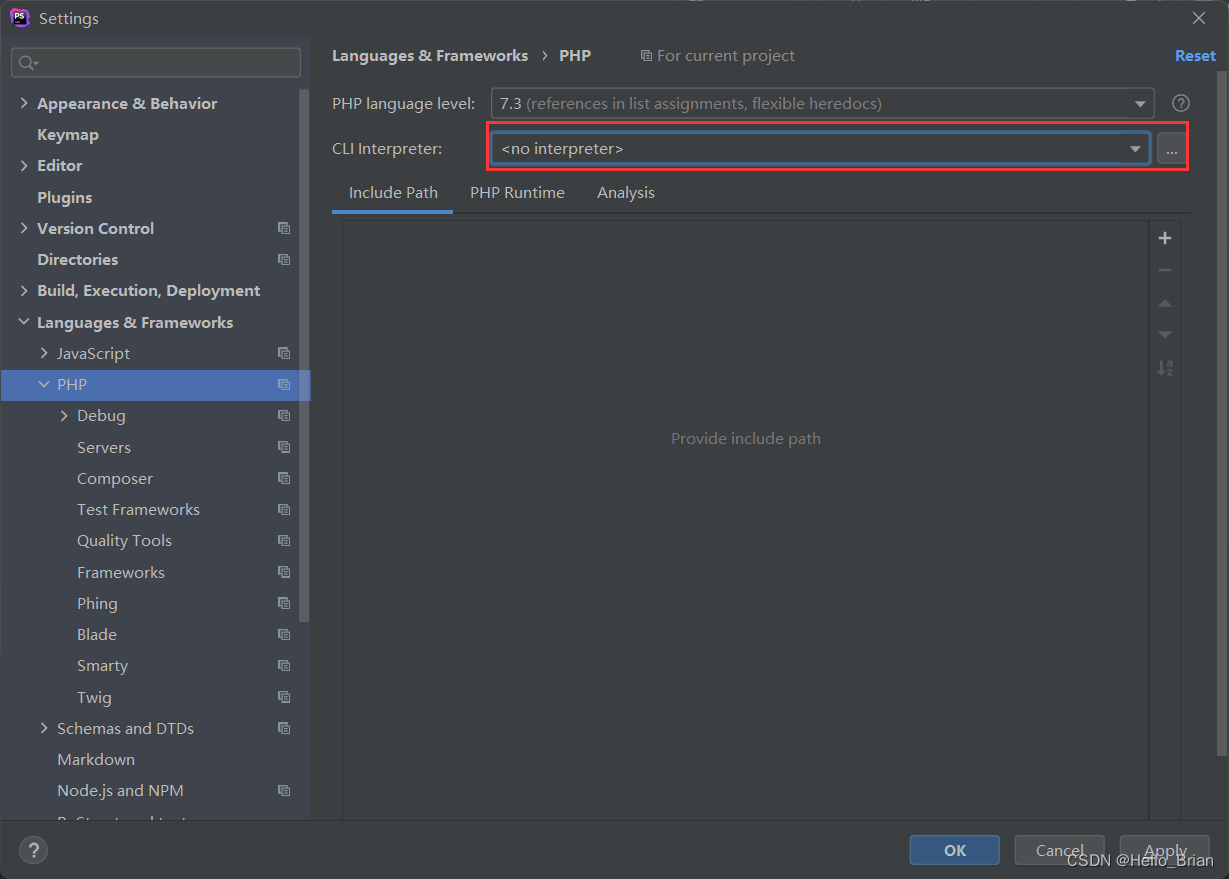Open Markdown settings
Viewport: 1229px width, 879px height.
click(x=96, y=759)
